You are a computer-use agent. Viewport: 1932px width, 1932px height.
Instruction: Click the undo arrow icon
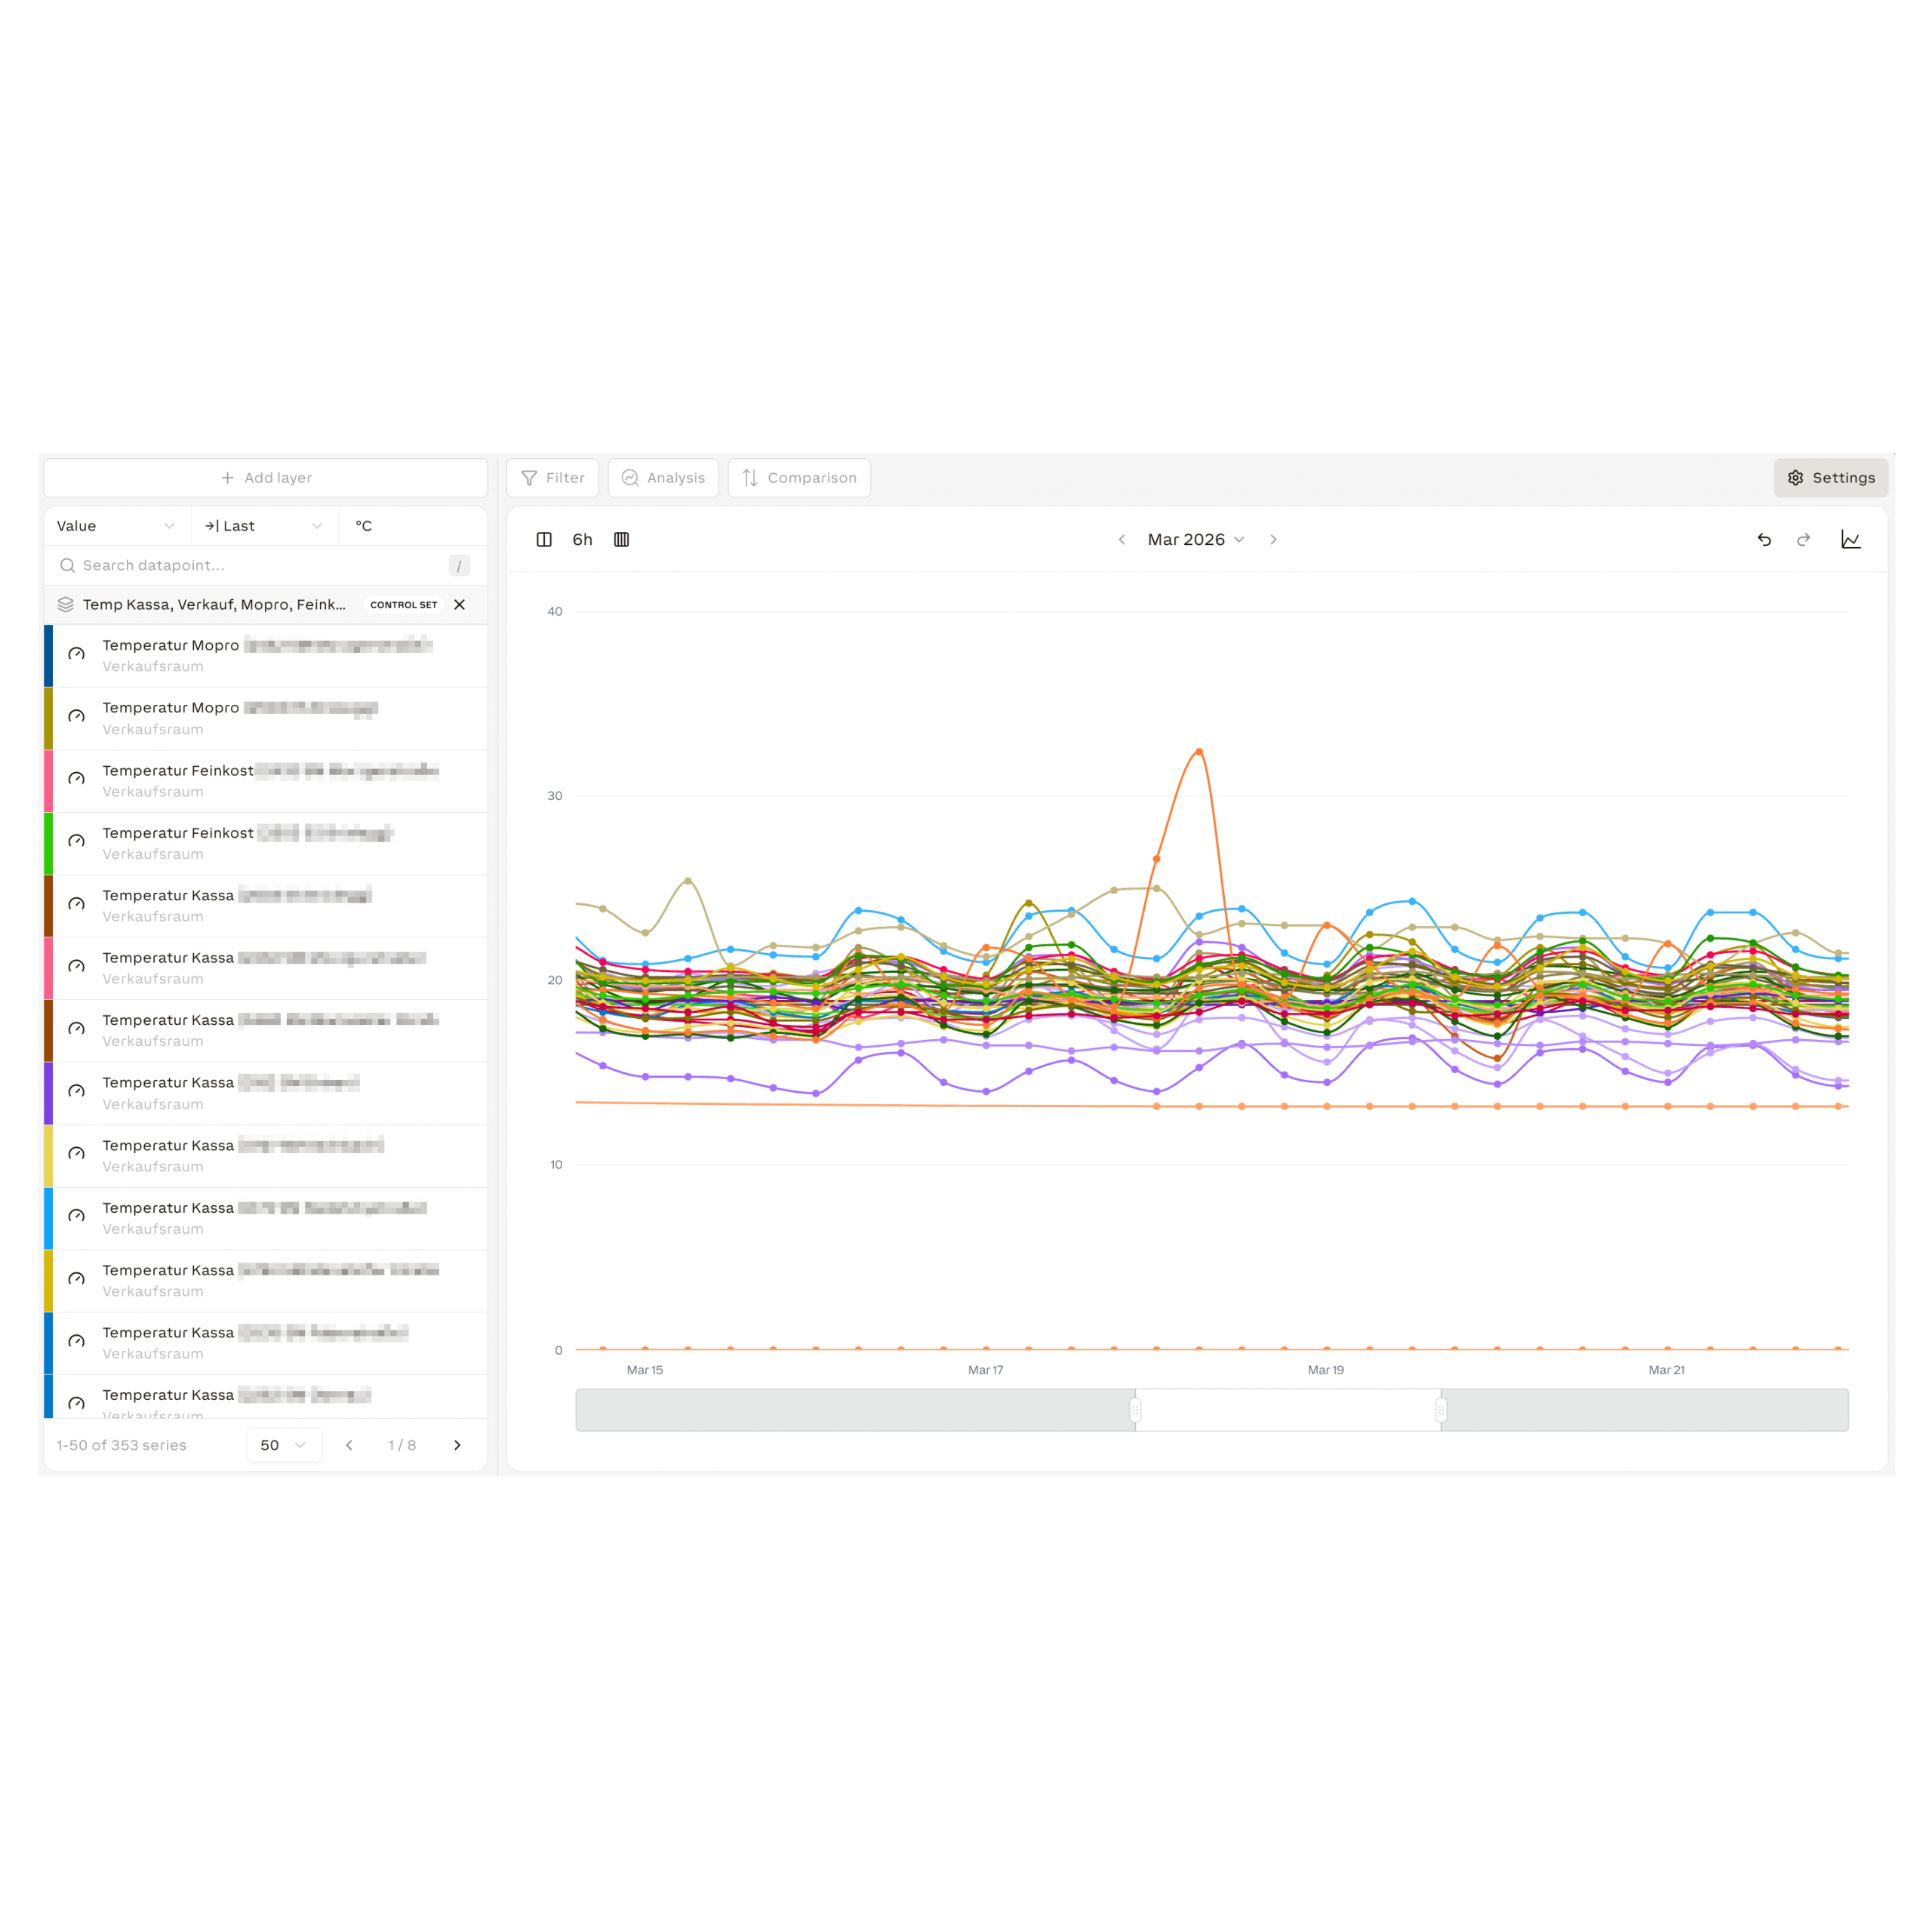1764,539
